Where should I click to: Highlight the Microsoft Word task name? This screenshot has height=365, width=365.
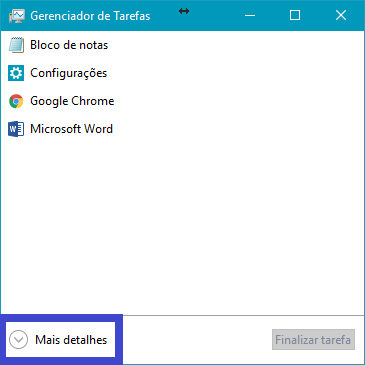pyautogui.click(x=71, y=129)
